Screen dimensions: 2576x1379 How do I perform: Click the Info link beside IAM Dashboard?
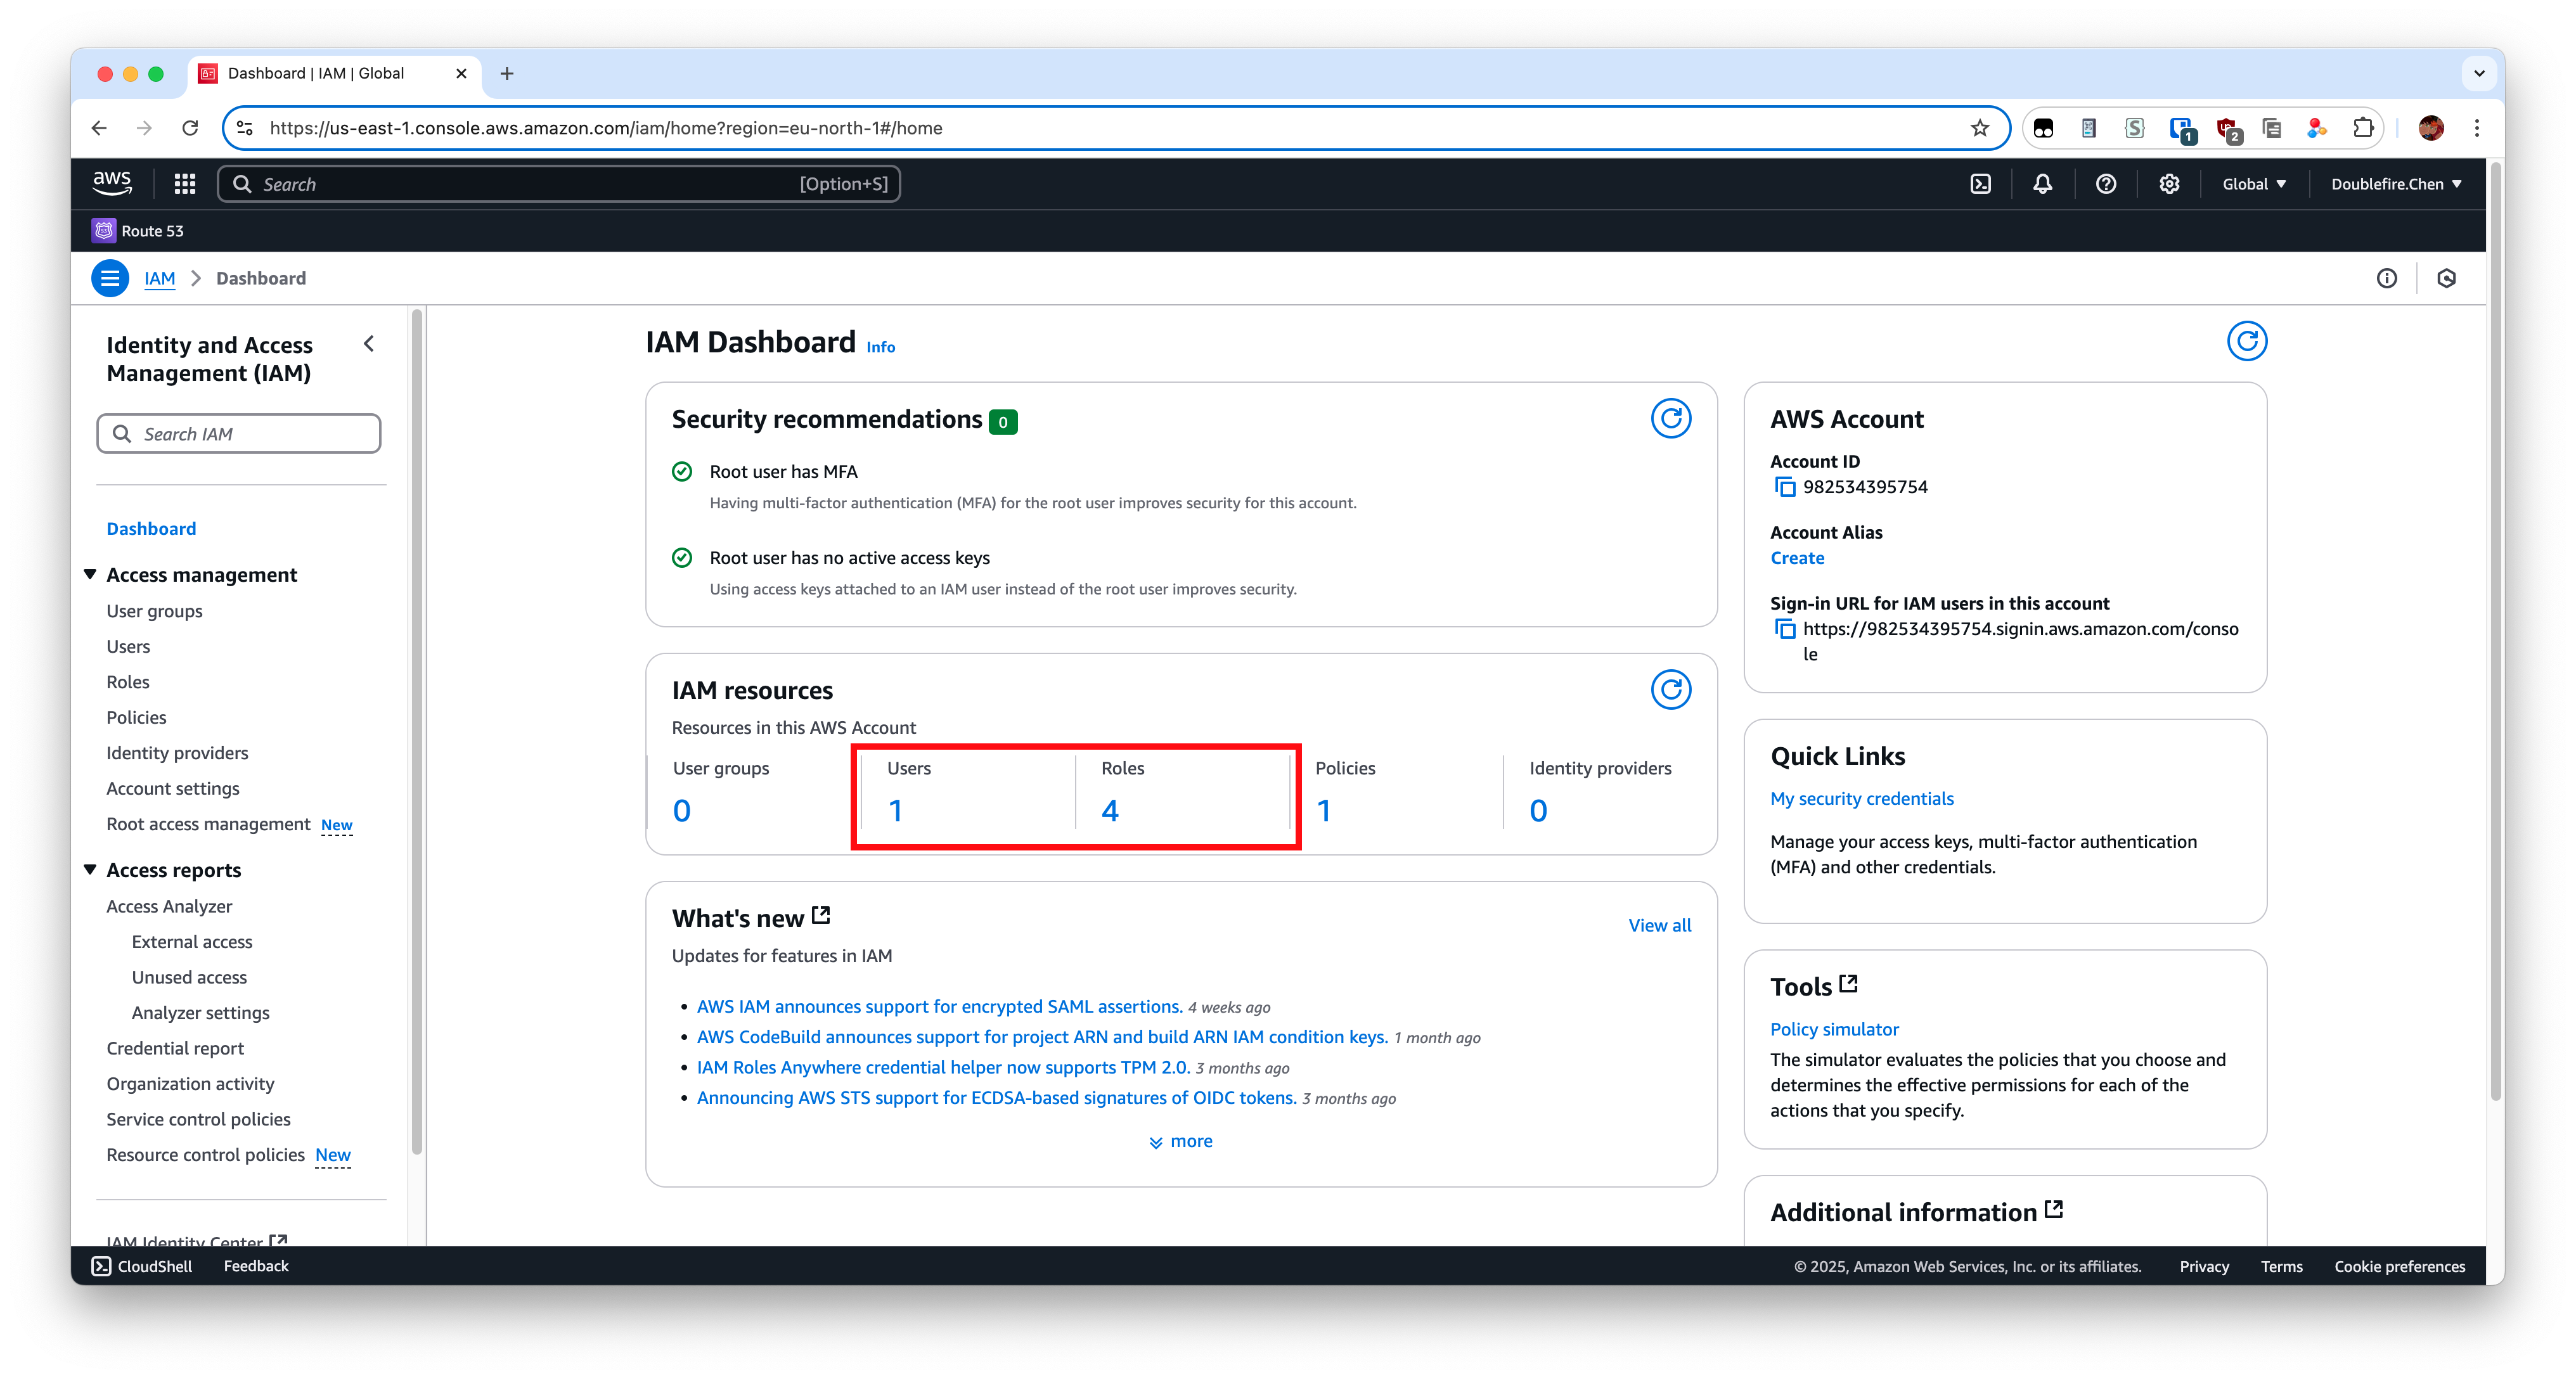pyautogui.click(x=880, y=347)
